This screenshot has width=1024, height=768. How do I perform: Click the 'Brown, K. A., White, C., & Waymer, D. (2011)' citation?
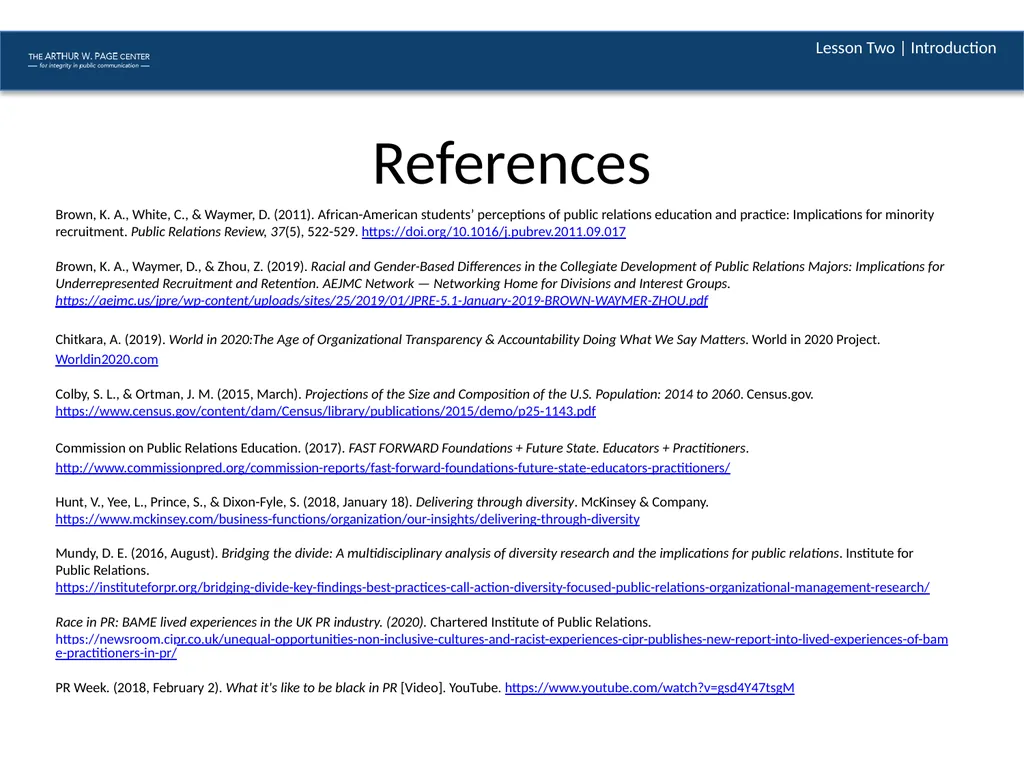tap(185, 215)
